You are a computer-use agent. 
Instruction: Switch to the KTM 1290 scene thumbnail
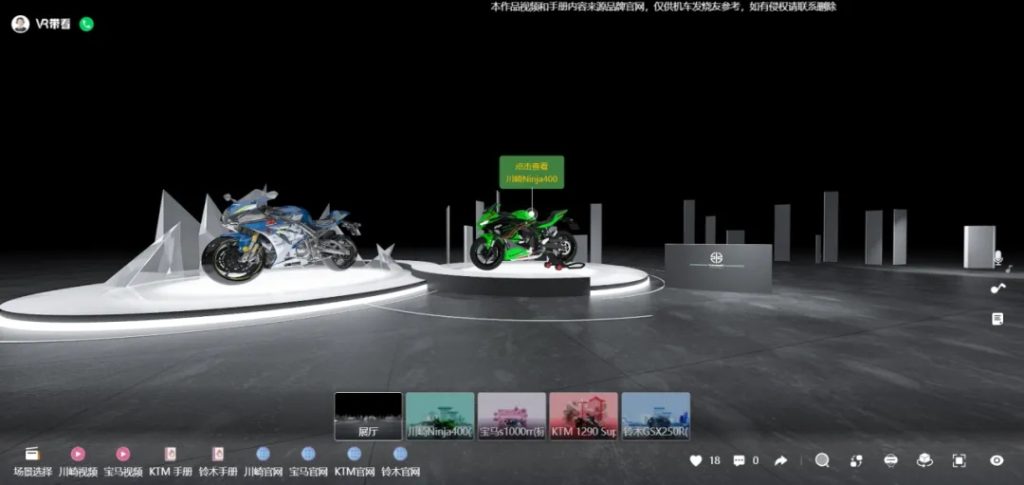(x=583, y=416)
